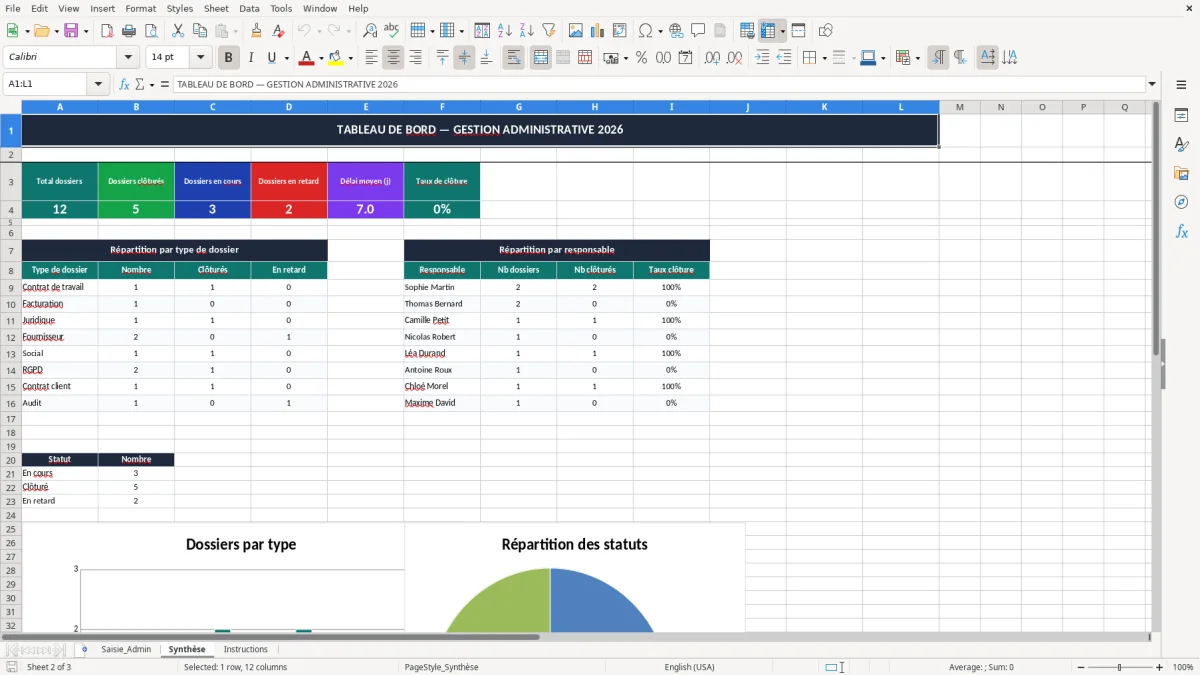Toggle Wrap Text button
1200x675 pixels.
[513, 58]
